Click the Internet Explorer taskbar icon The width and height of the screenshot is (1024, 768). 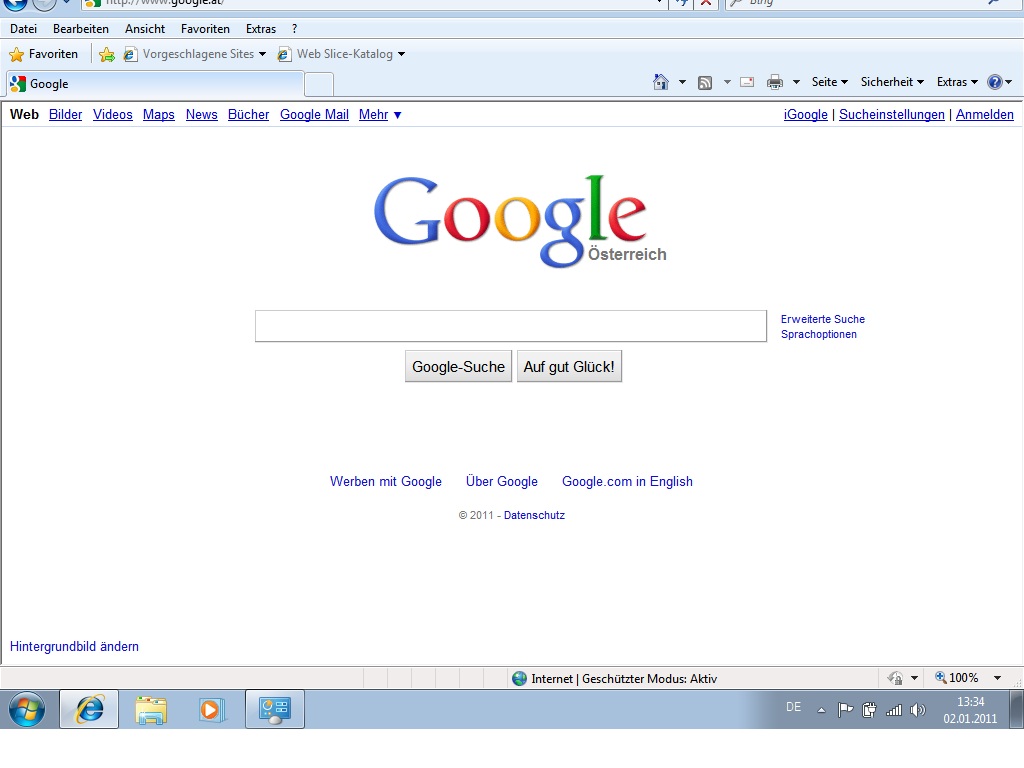(x=89, y=709)
